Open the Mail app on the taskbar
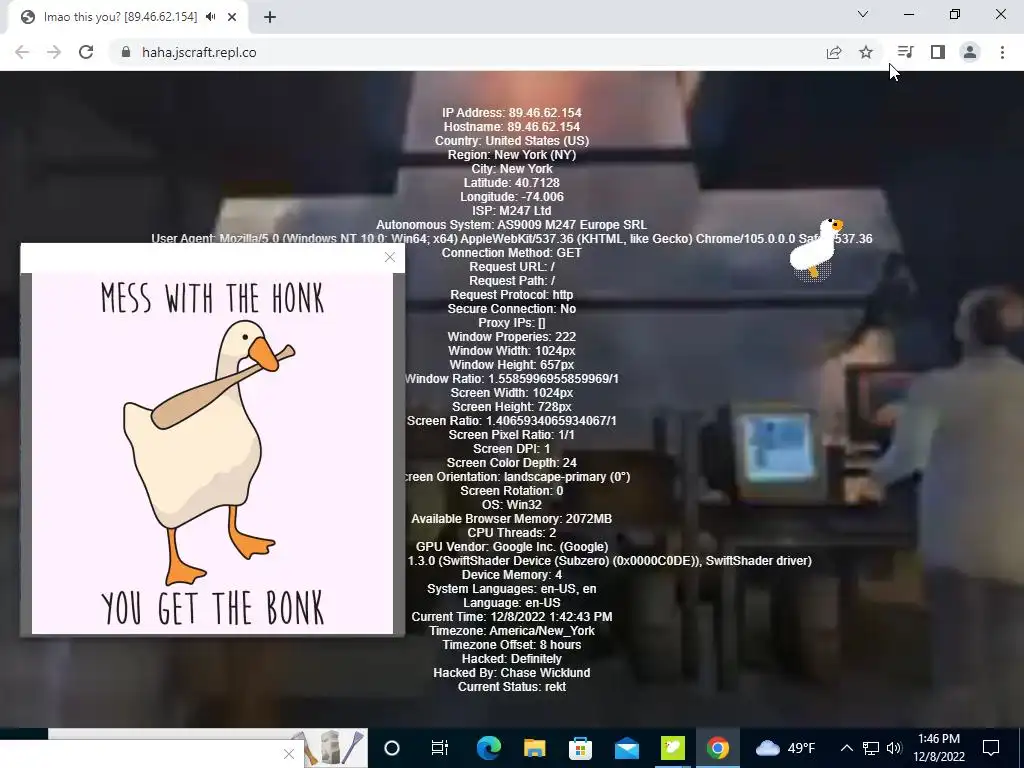 click(626, 748)
